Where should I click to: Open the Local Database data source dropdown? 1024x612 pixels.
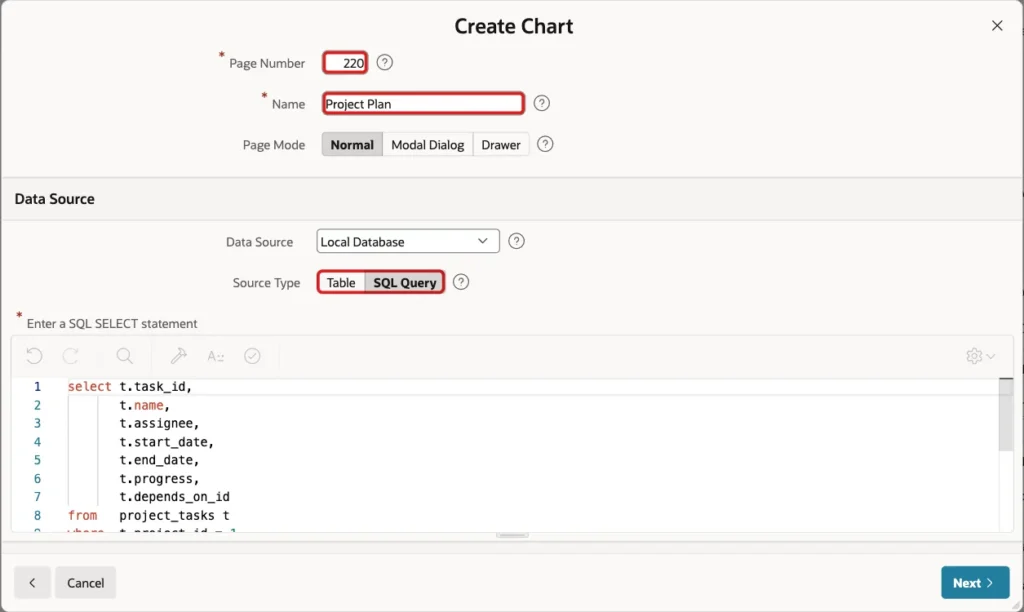[408, 241]
